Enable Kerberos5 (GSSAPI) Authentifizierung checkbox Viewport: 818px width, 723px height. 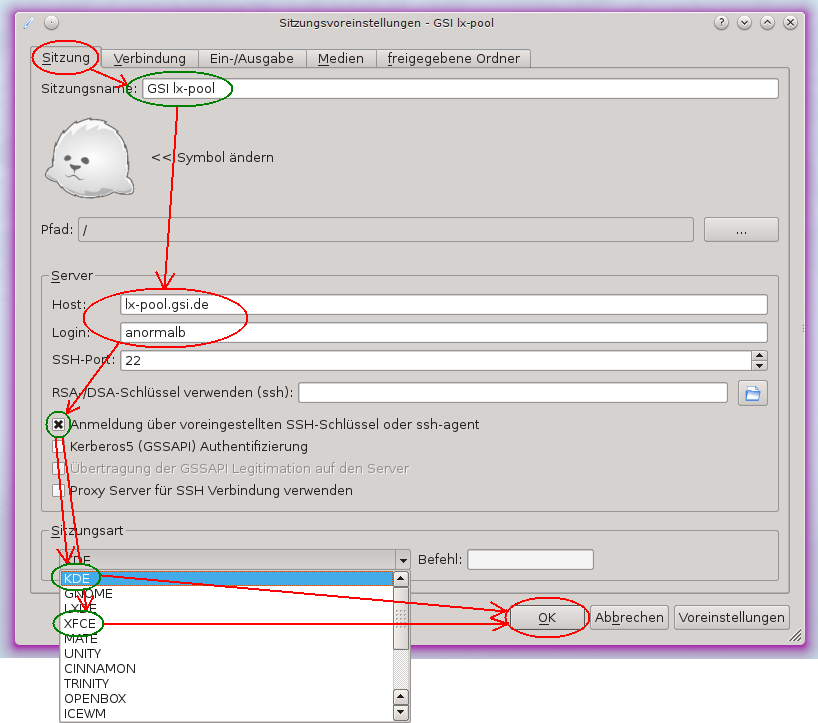coord(58,447)
